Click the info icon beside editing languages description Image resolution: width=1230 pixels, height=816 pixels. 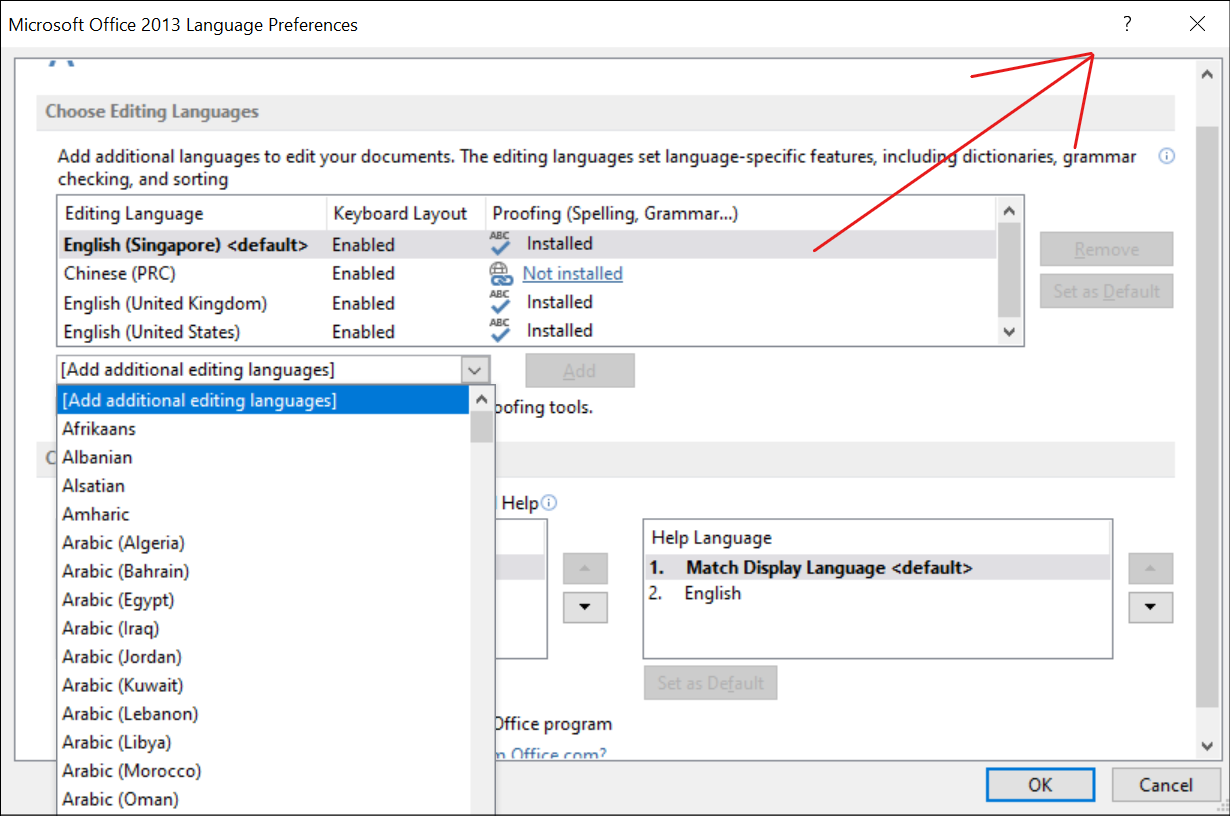tap(1166, 156)
